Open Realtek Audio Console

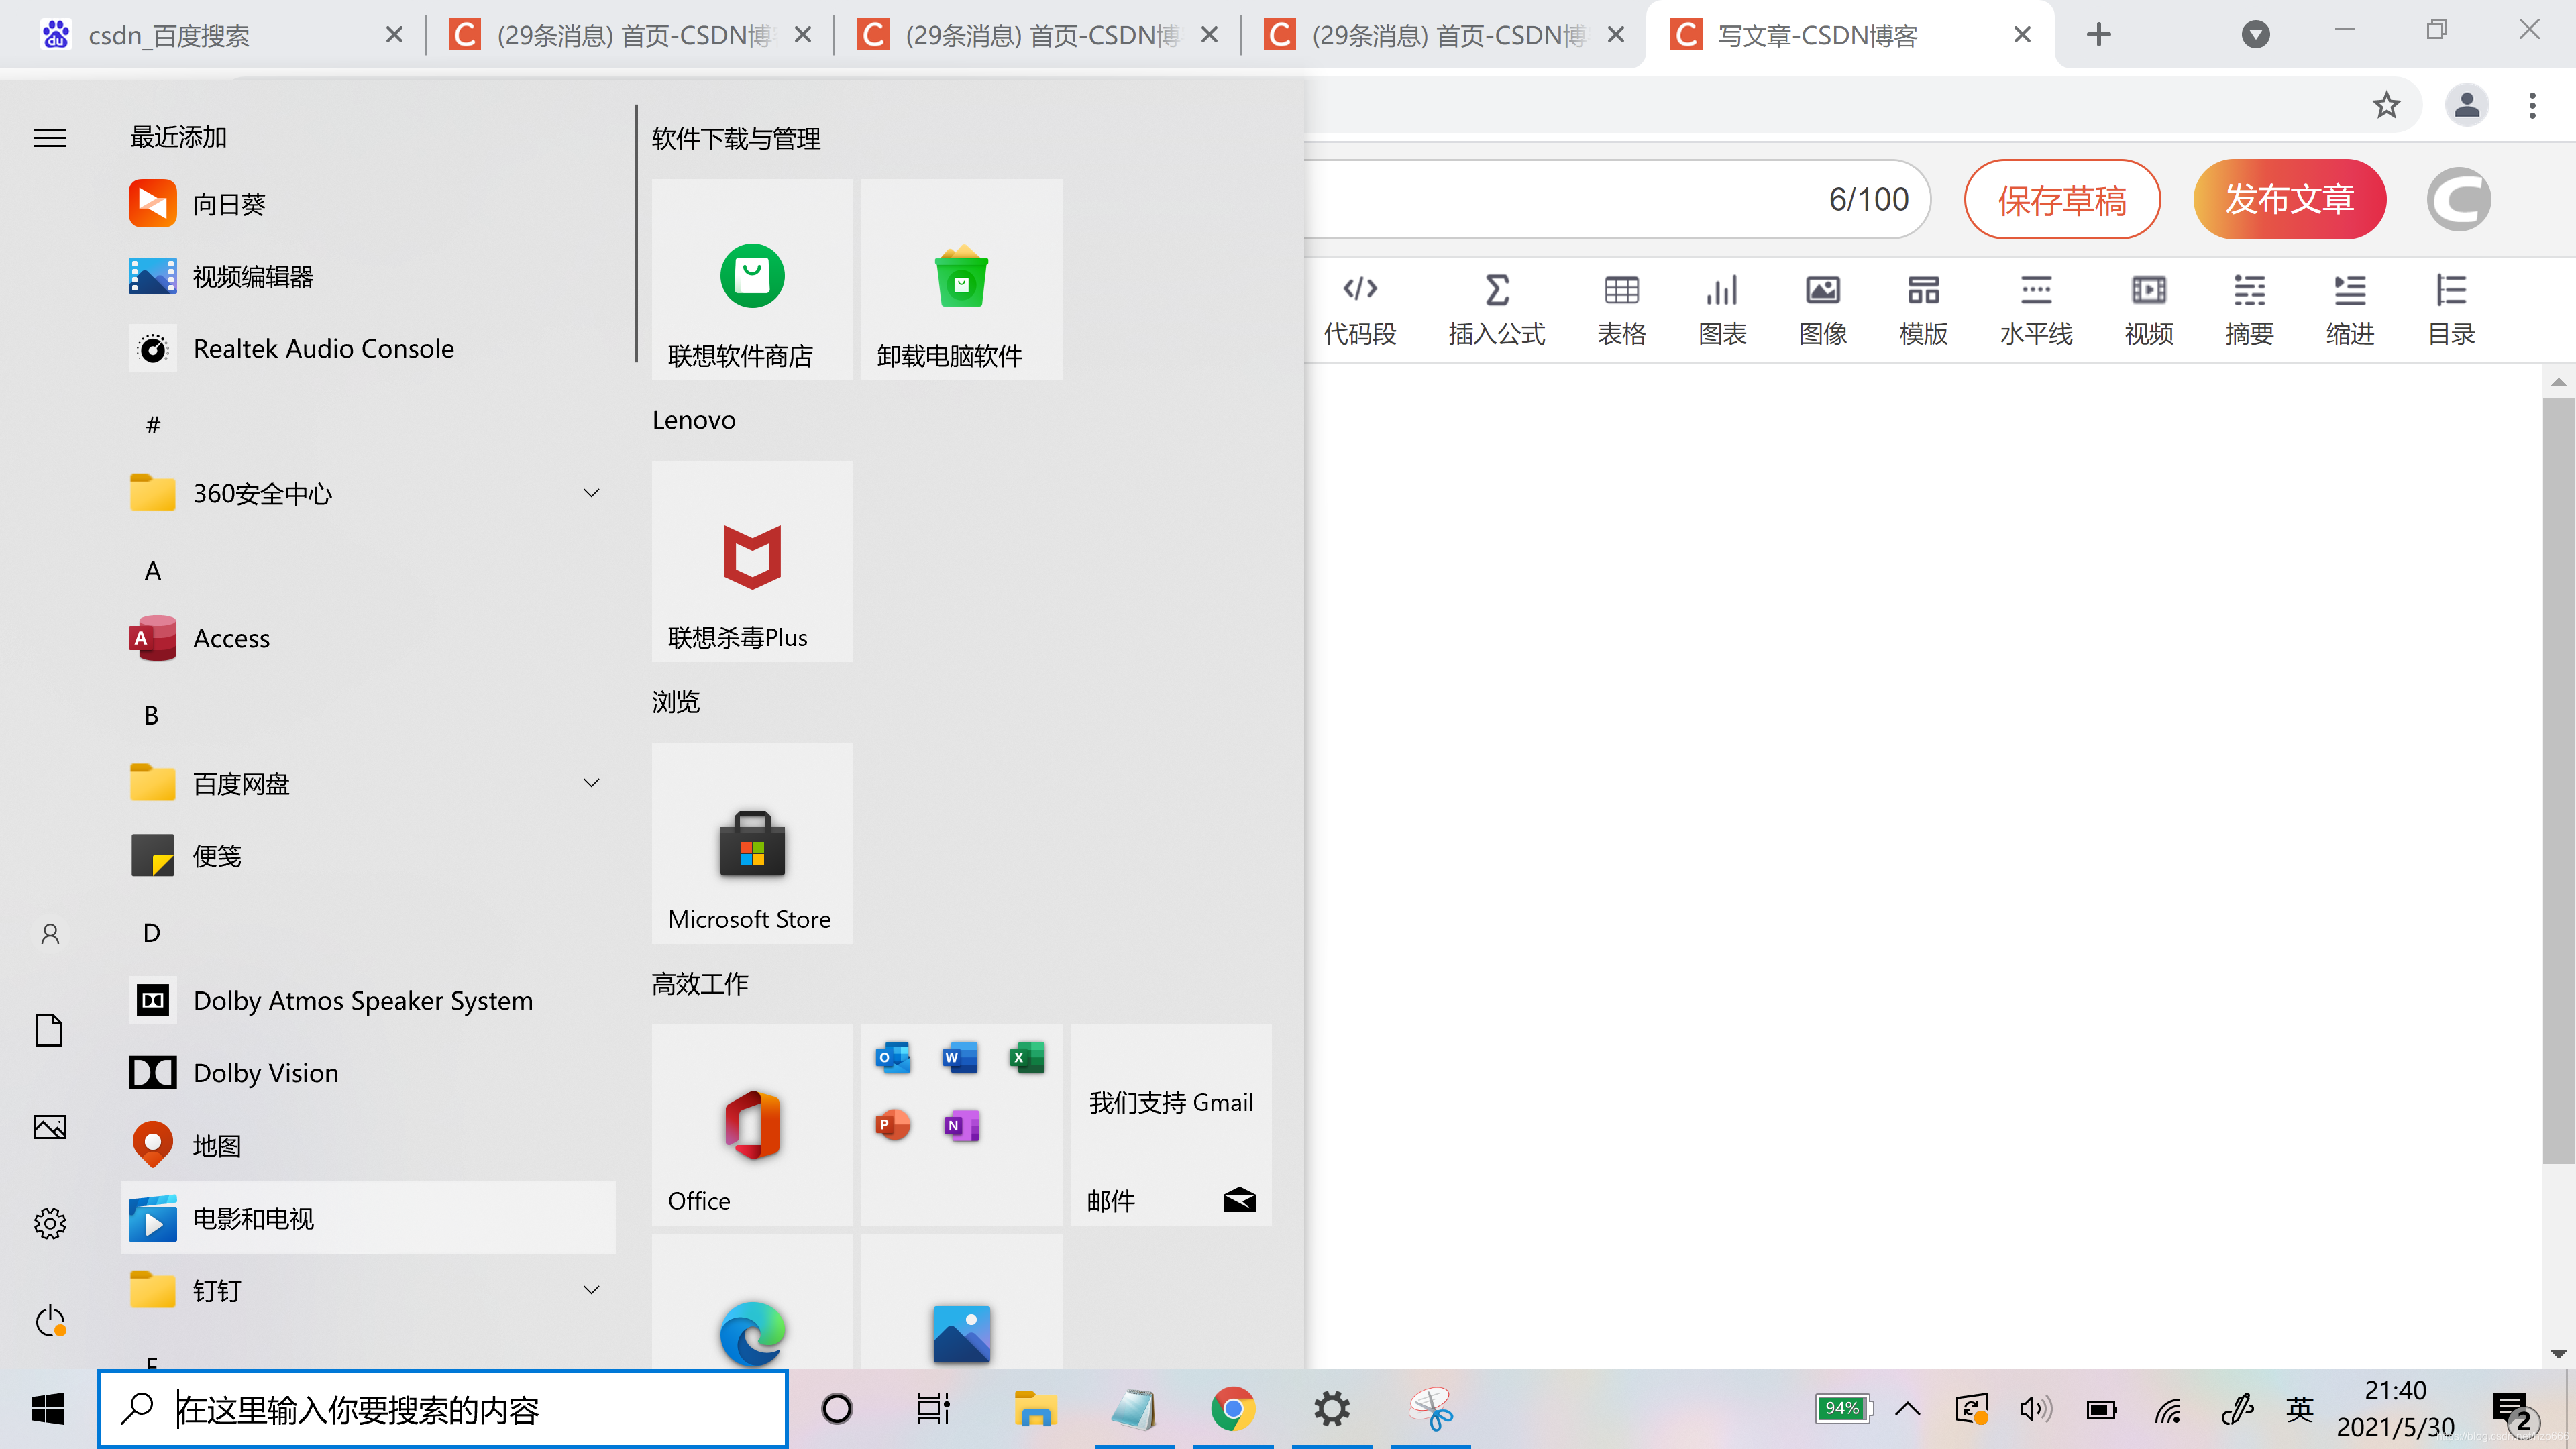367,348
